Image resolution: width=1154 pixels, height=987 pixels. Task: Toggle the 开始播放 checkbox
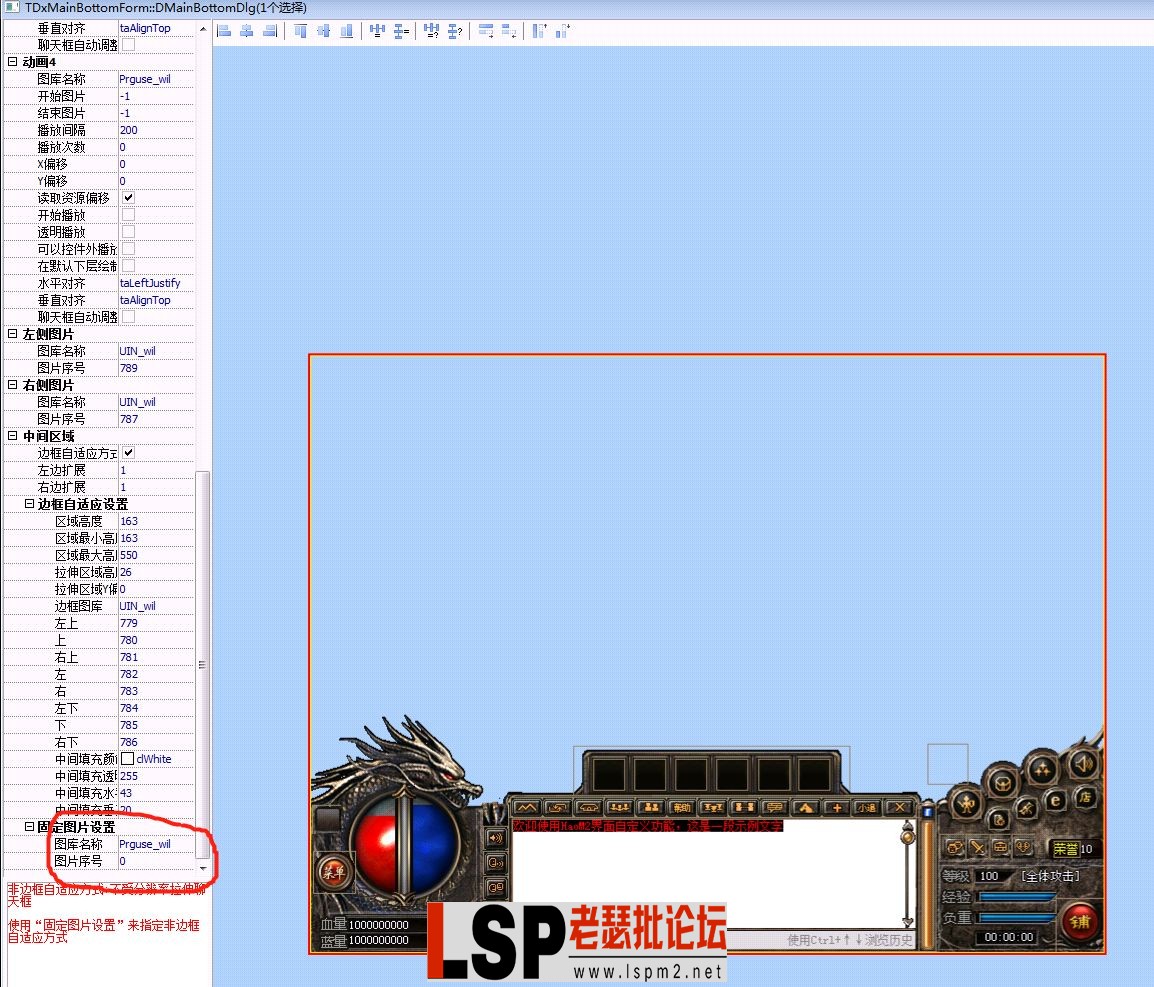(128, 215)
